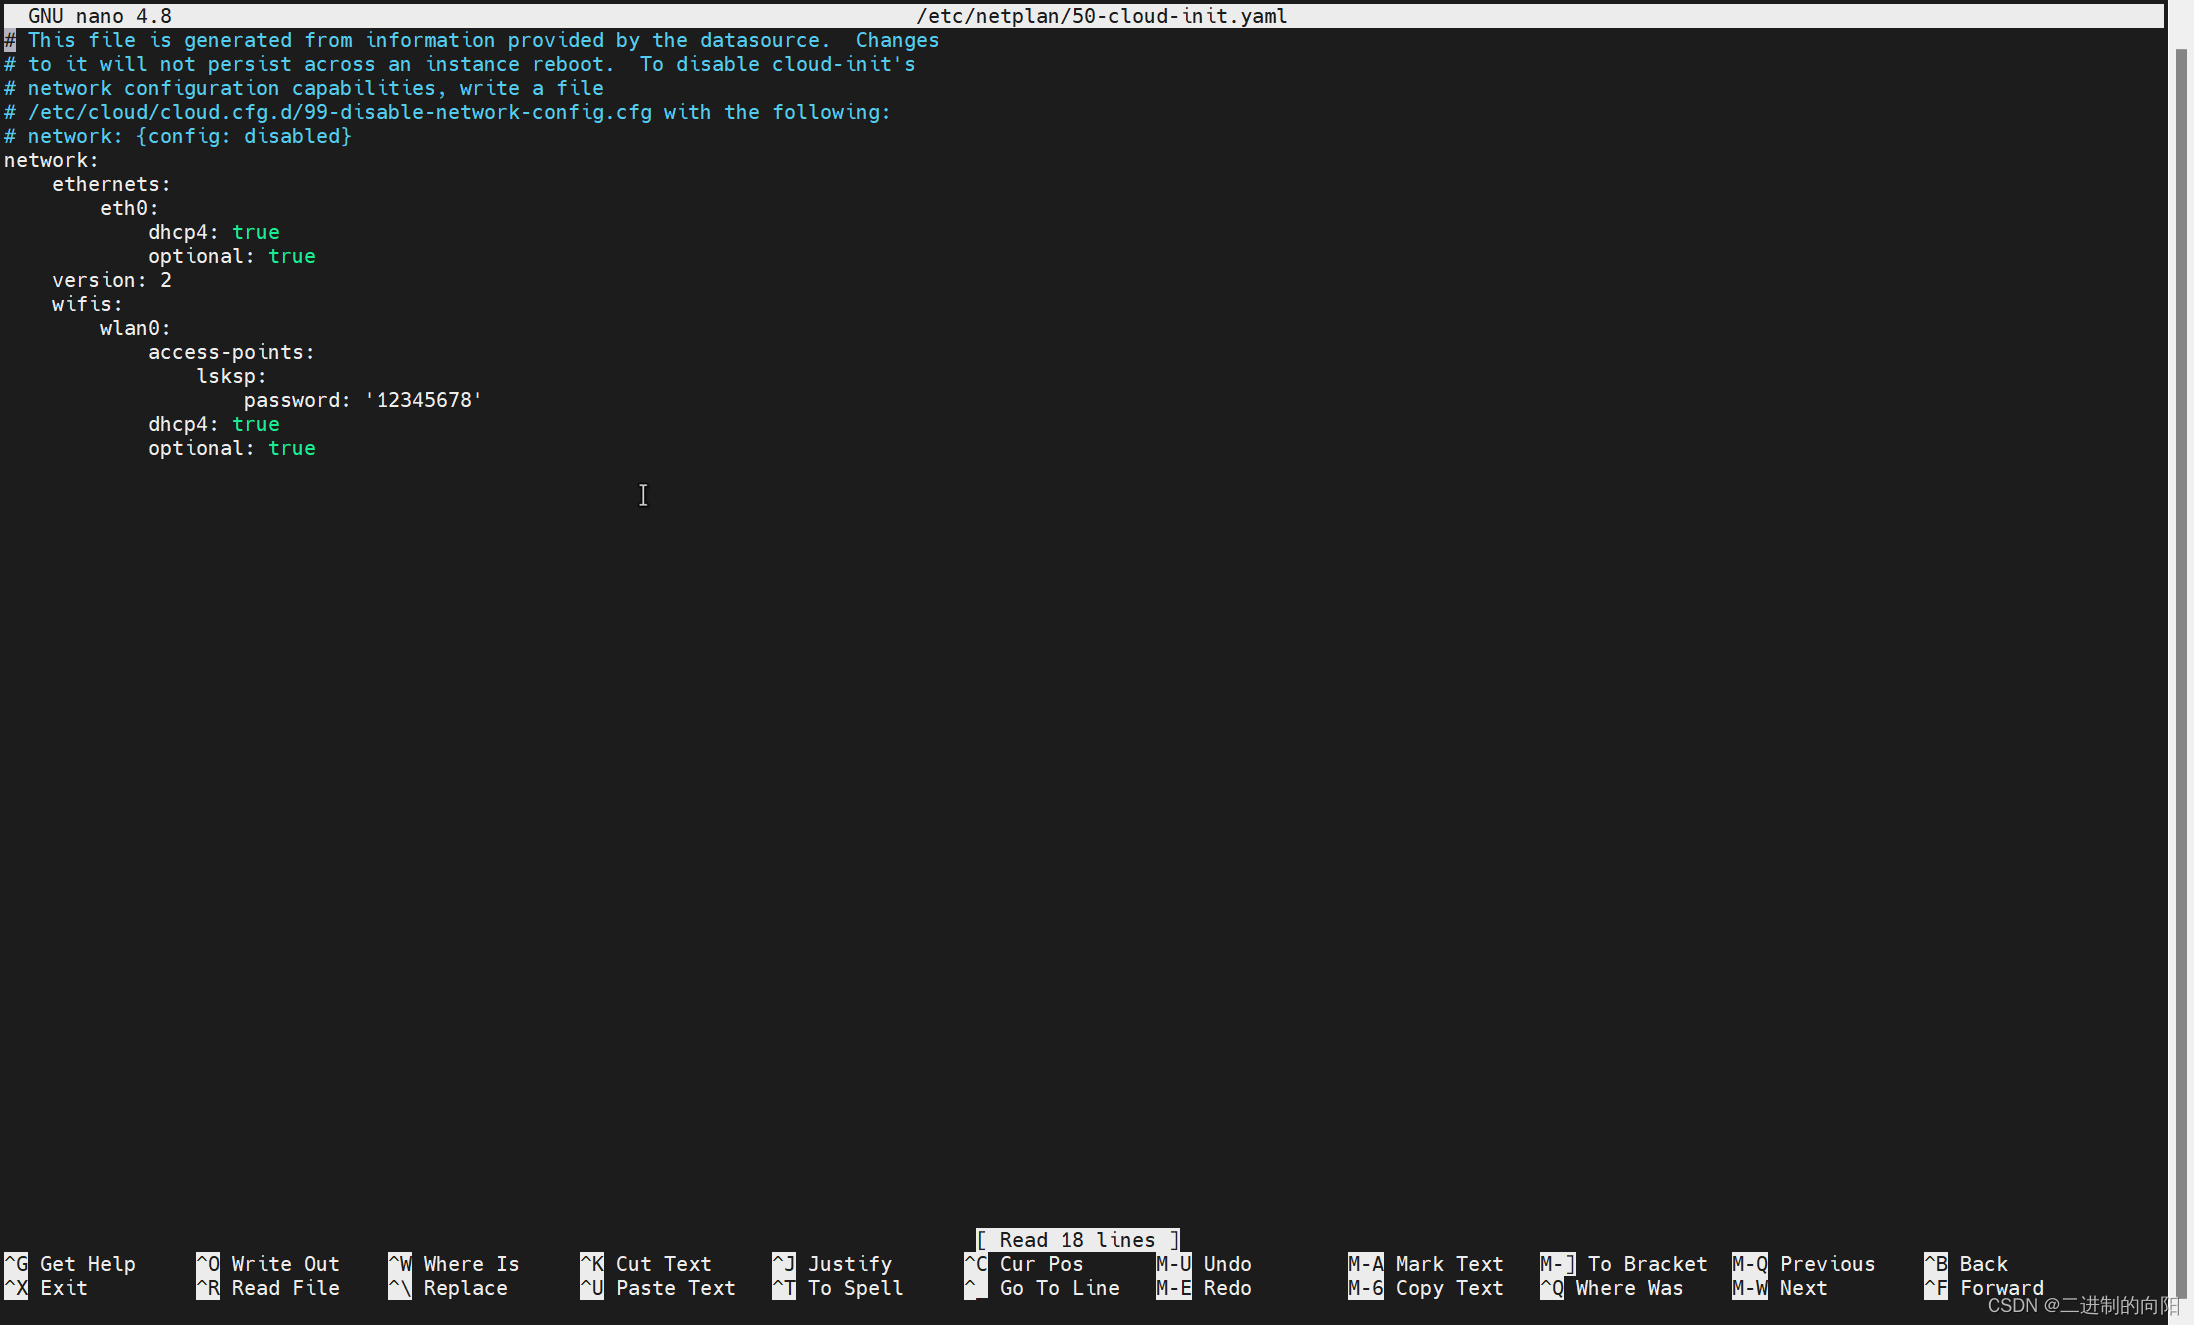Click the '^R Read File' shortcut label

(268, 1288)
